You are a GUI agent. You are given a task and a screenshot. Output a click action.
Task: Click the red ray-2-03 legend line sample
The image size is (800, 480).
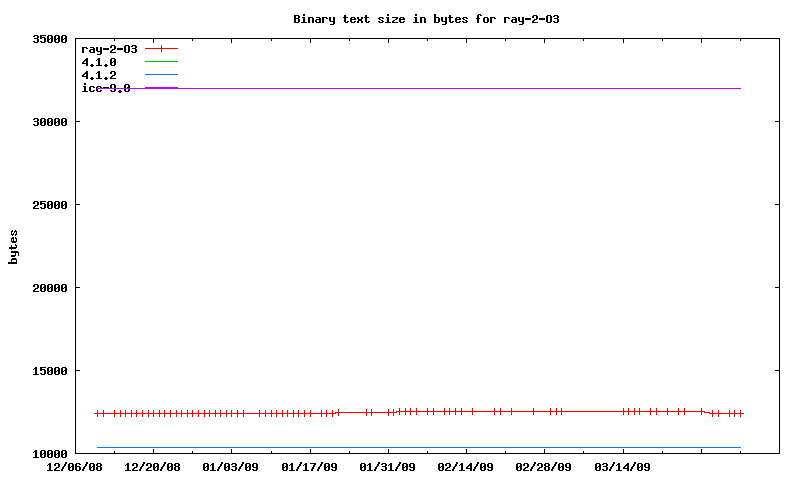coord(161,49)
